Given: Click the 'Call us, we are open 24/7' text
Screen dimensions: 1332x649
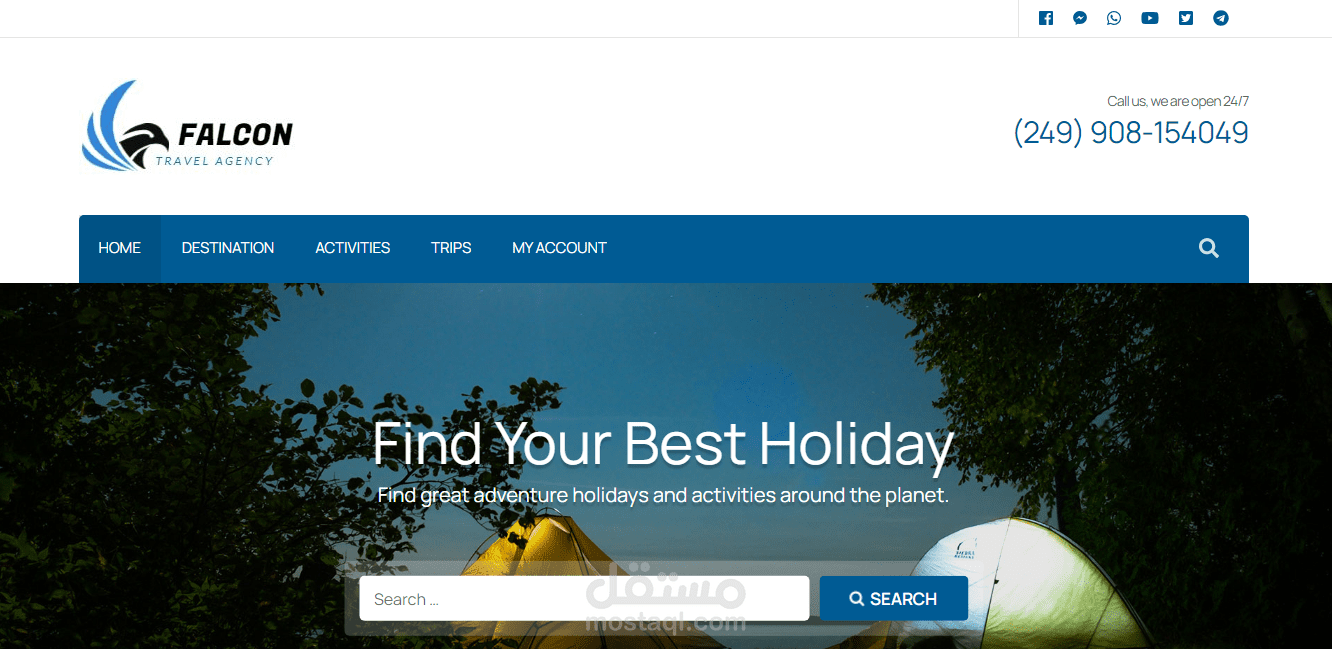Looking at the screenshot, I should point(1178,101).
